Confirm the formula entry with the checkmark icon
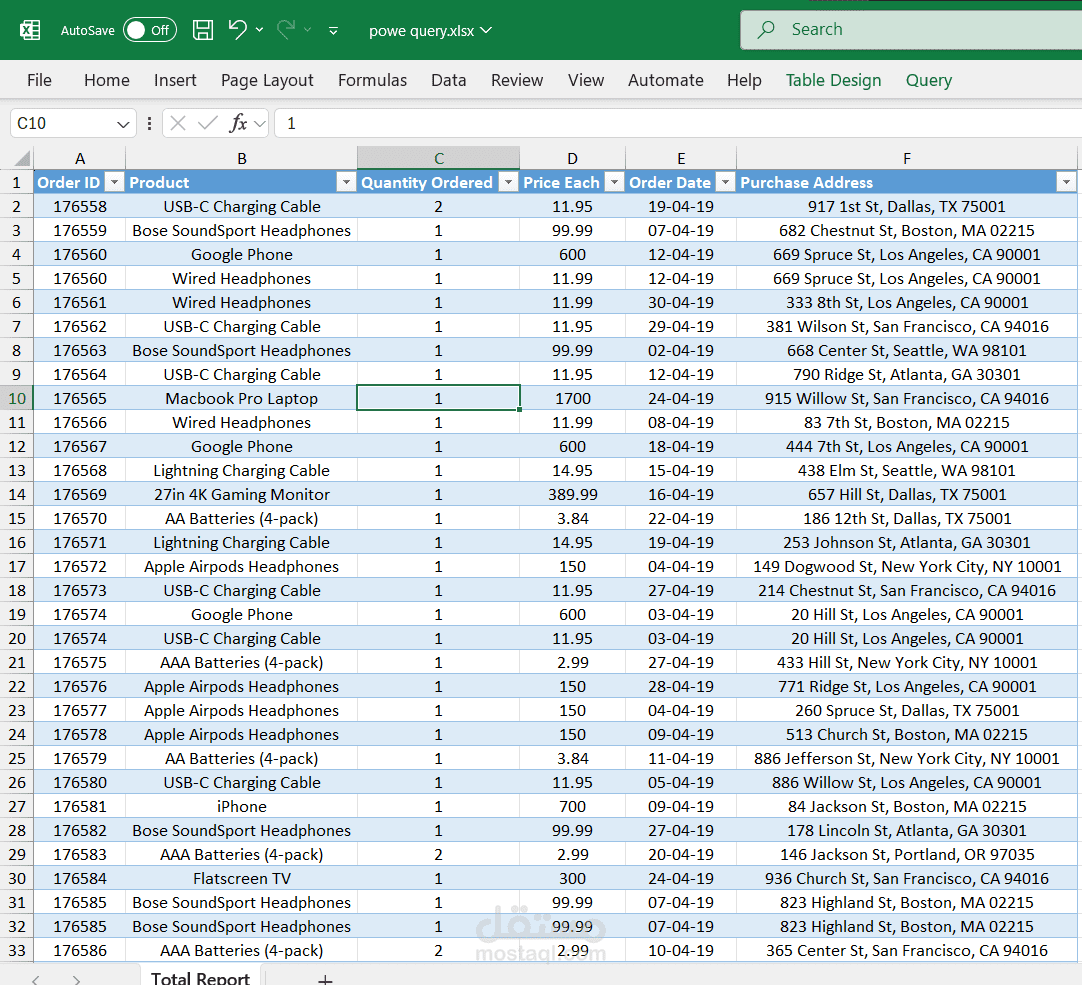1082x985 pixels. (x=207, y=124)
